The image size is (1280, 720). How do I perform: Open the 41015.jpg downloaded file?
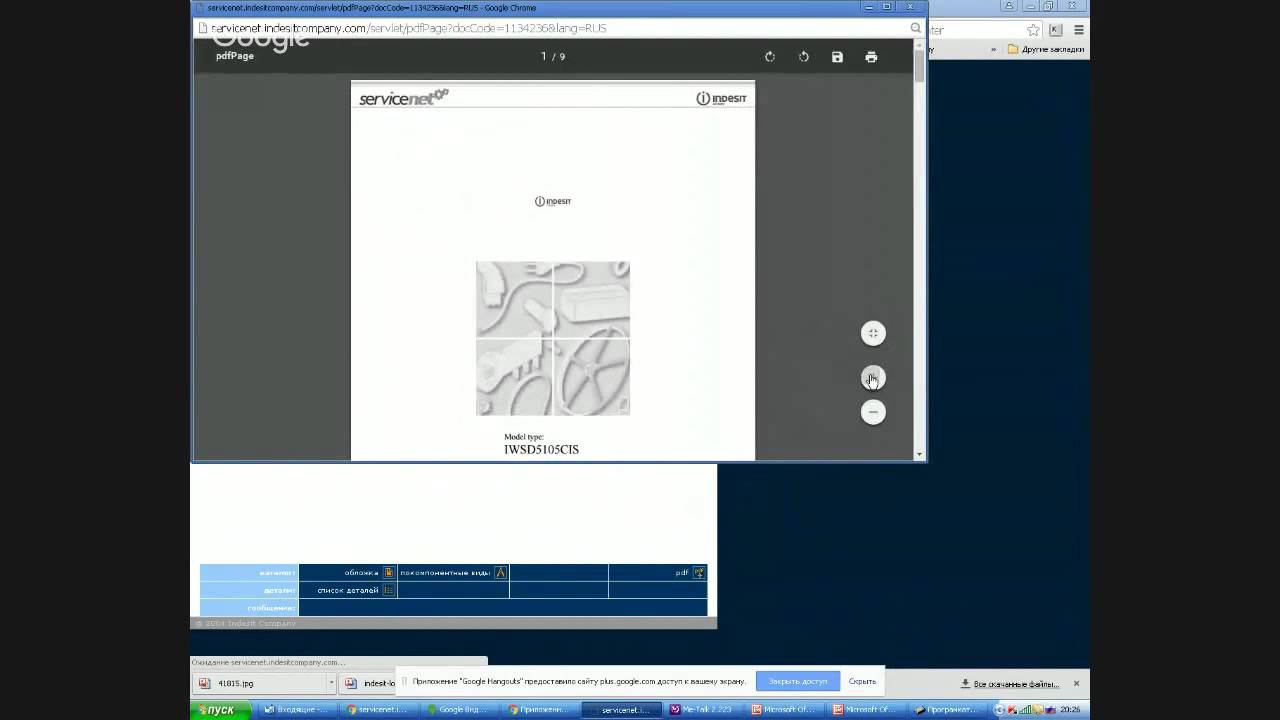[x=260, y=684]
